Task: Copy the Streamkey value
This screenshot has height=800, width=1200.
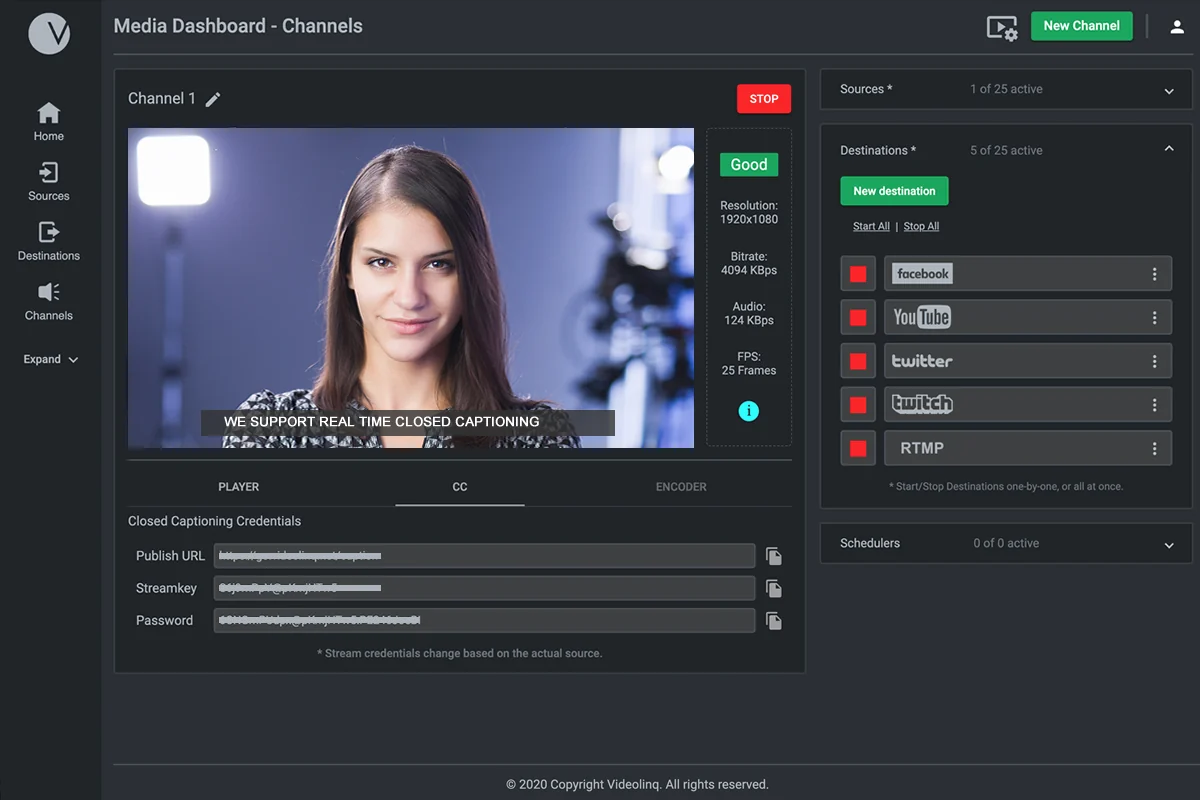Action: coord(774,588)
